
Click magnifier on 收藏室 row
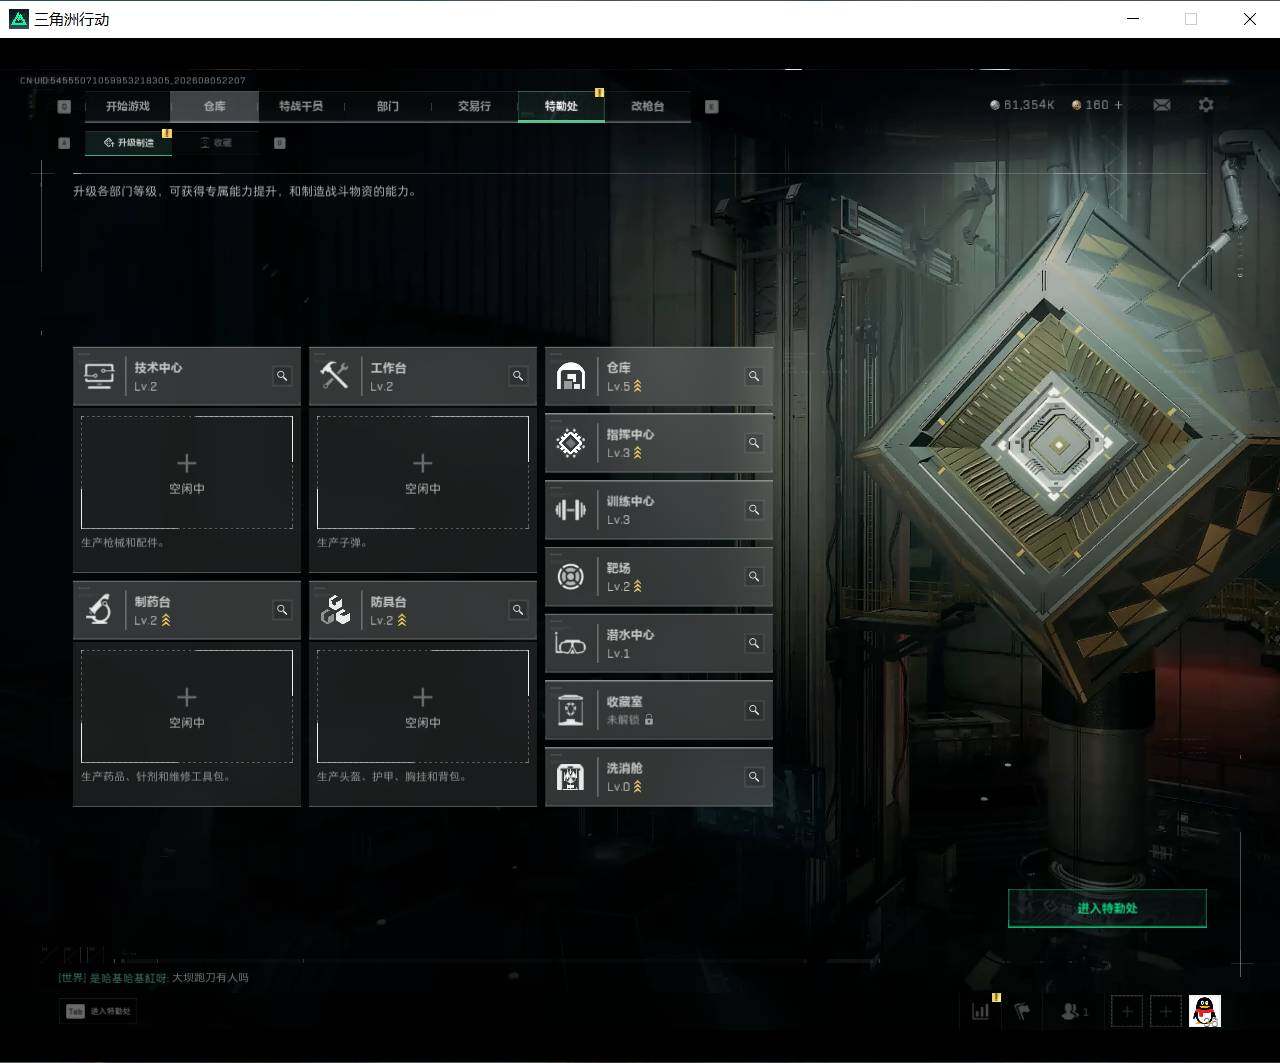(754, 710)
